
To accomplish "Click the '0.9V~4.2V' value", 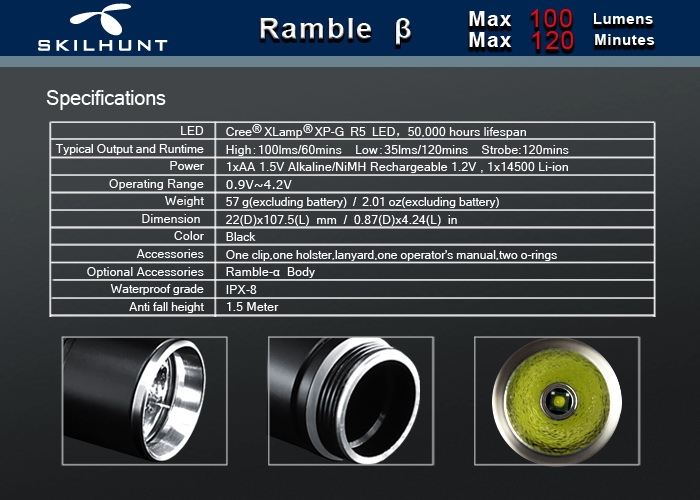I will point(258,184).
